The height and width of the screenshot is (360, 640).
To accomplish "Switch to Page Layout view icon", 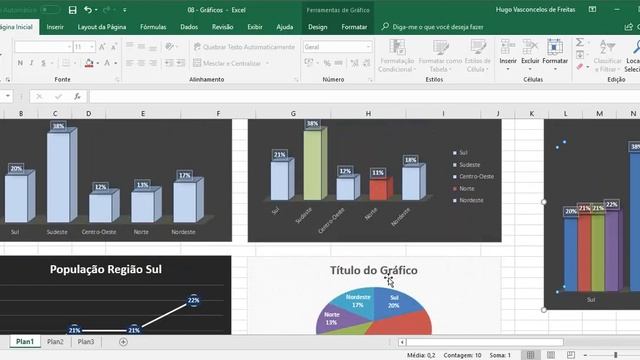I will [x=551, y=355].
